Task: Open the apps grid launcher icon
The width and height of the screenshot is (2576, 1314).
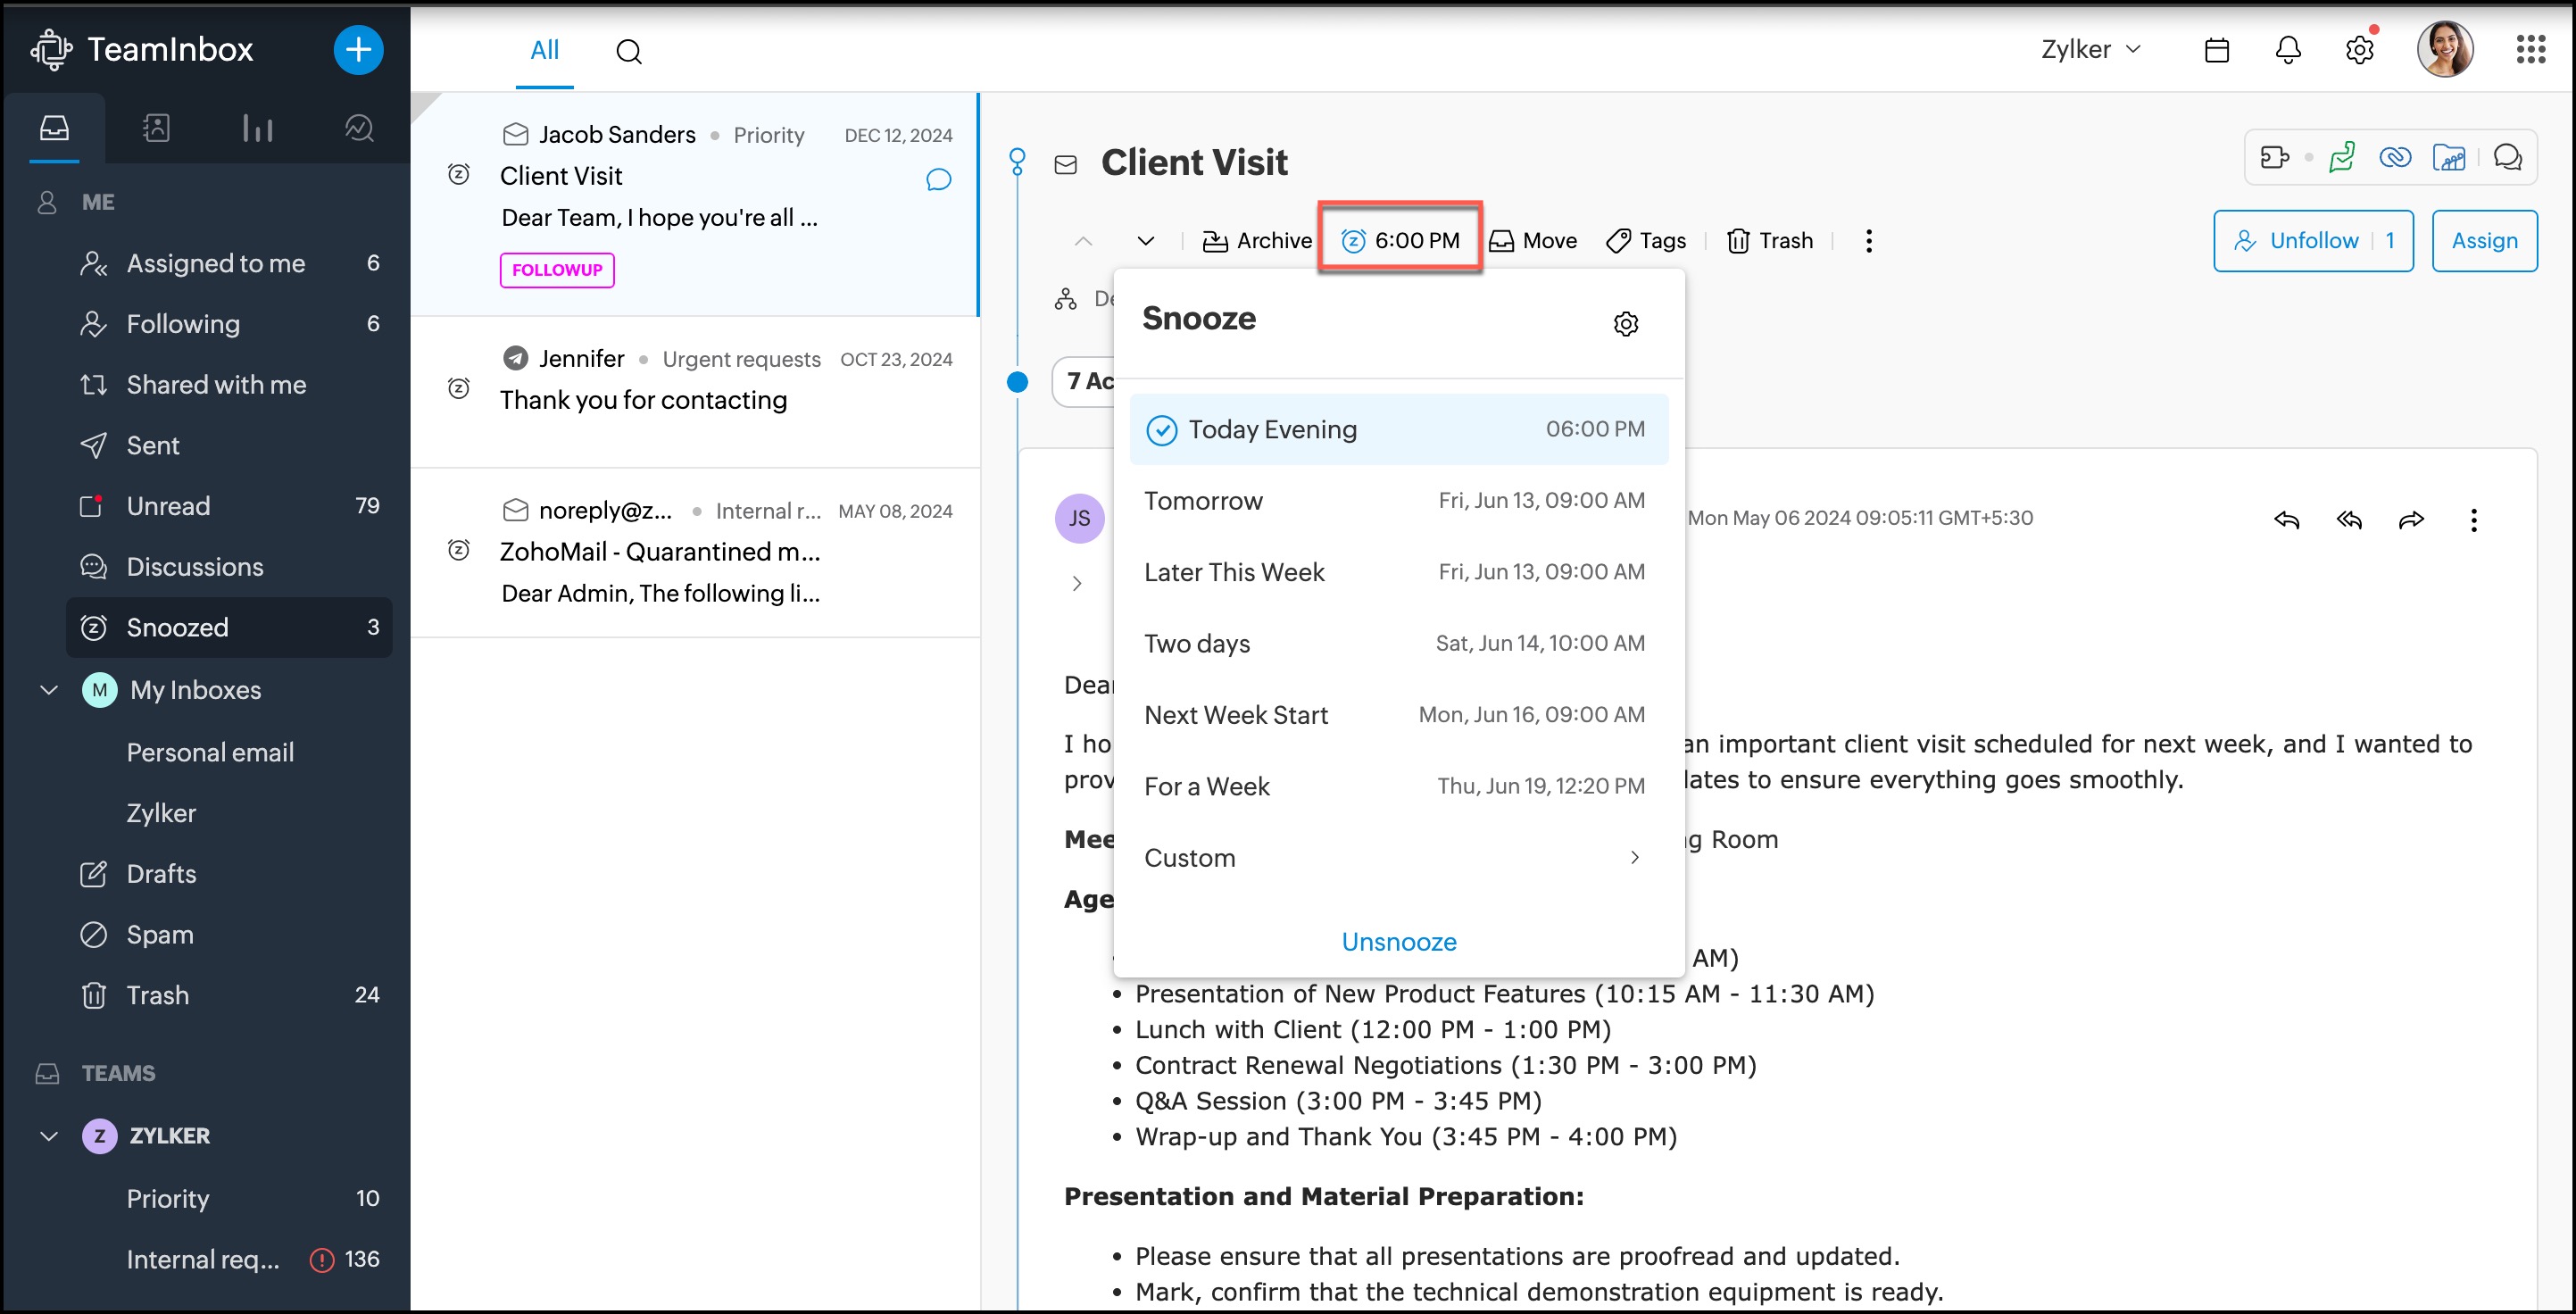Action: click(x=2530, y=50)
